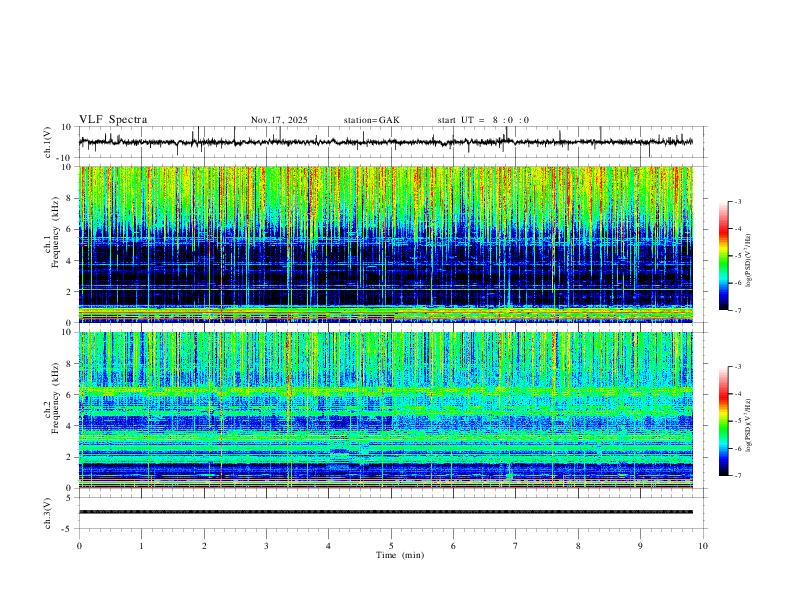
Task: Click the "ch.1(V)" waveform axis label
Action: (48, 142)
